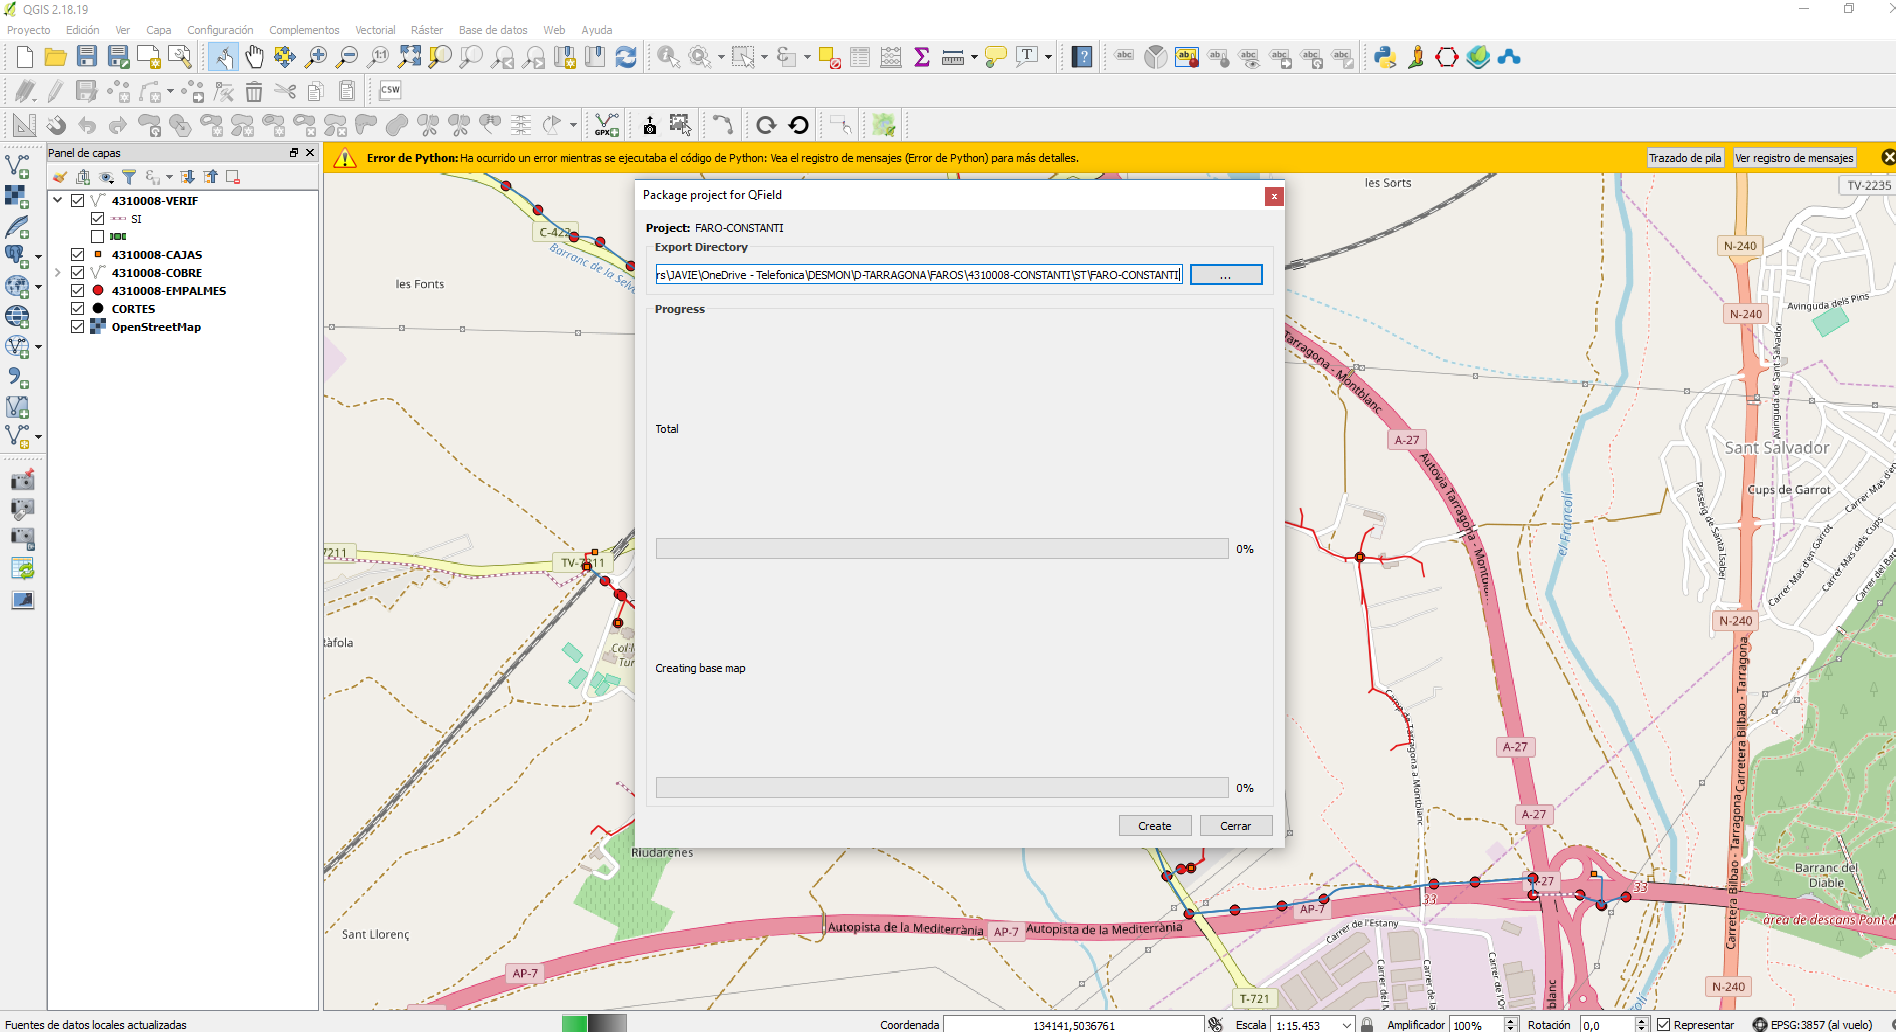
Task: Click Create in the QField packaging dialog
Action: (x=1154, y=825)
